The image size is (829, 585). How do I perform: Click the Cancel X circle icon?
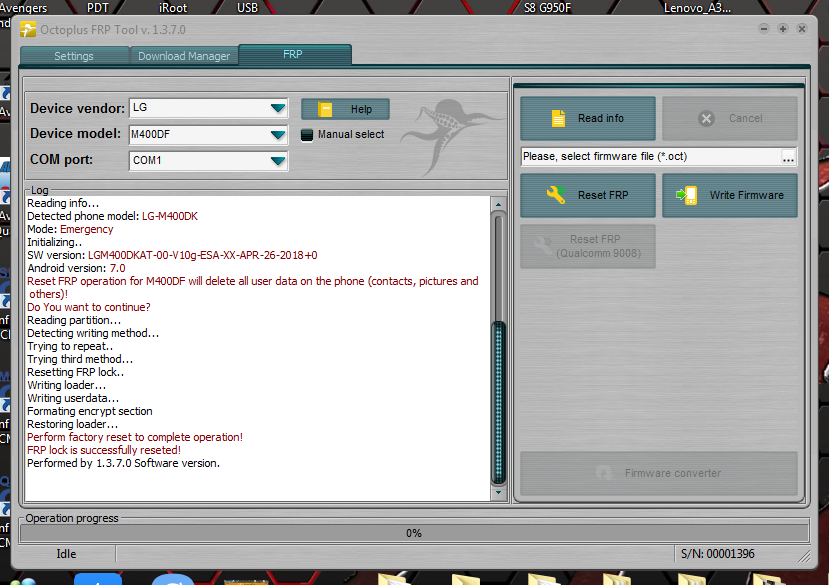point(706,118)
